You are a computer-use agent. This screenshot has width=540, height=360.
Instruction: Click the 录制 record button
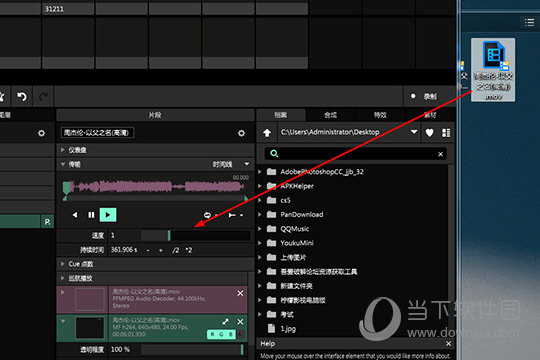(429, 96)
